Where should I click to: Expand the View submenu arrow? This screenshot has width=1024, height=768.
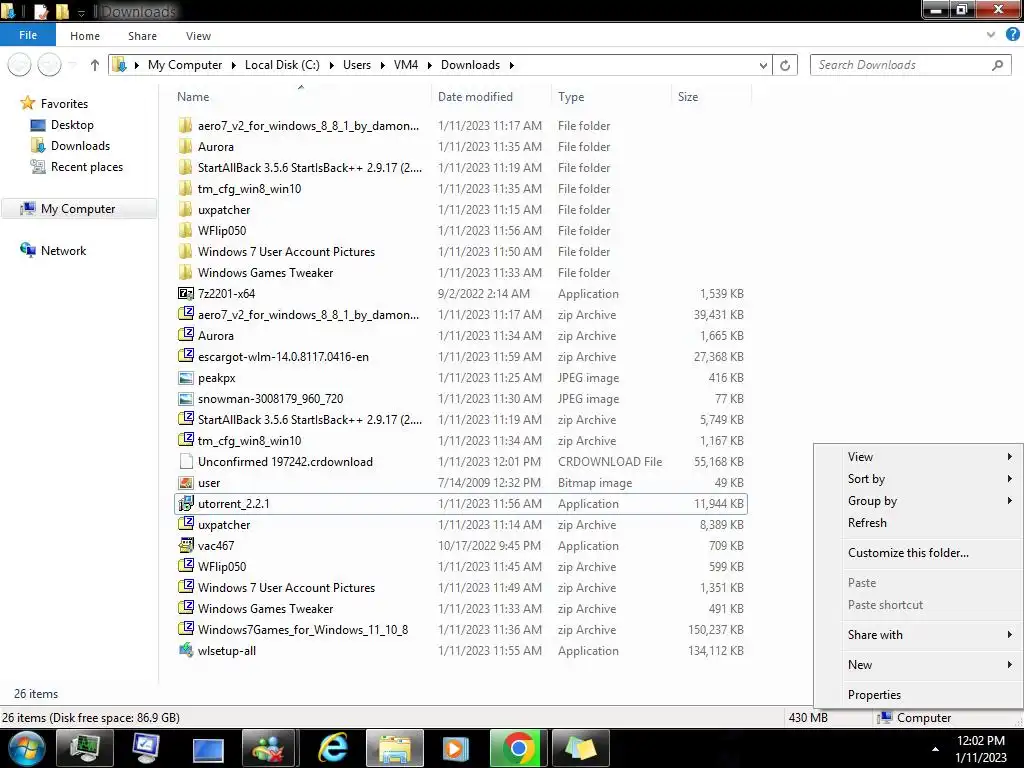1010,456
